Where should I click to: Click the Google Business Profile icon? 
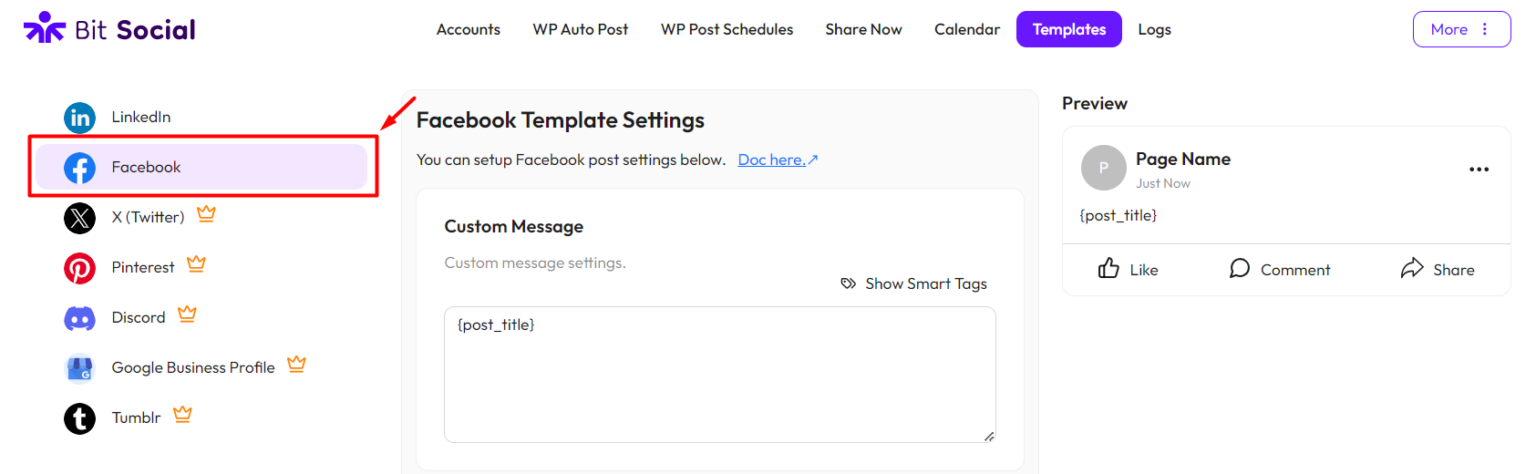pyautogui.click(x=80, y=368)
